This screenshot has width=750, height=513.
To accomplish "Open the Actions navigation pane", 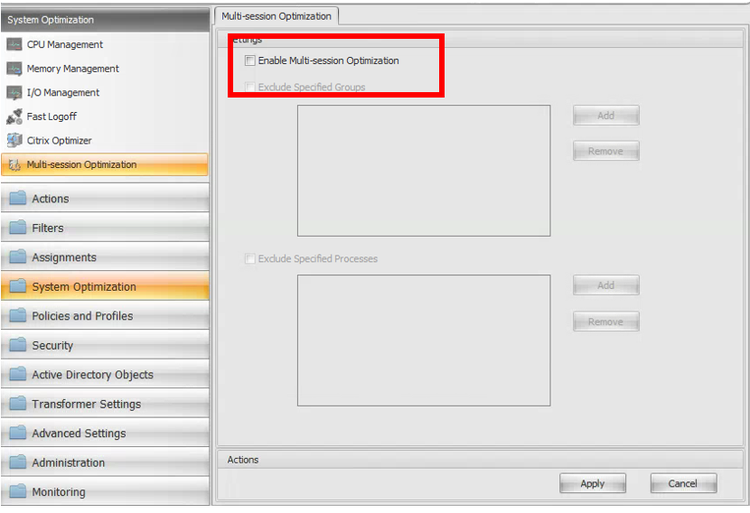I will pos(105,198).
